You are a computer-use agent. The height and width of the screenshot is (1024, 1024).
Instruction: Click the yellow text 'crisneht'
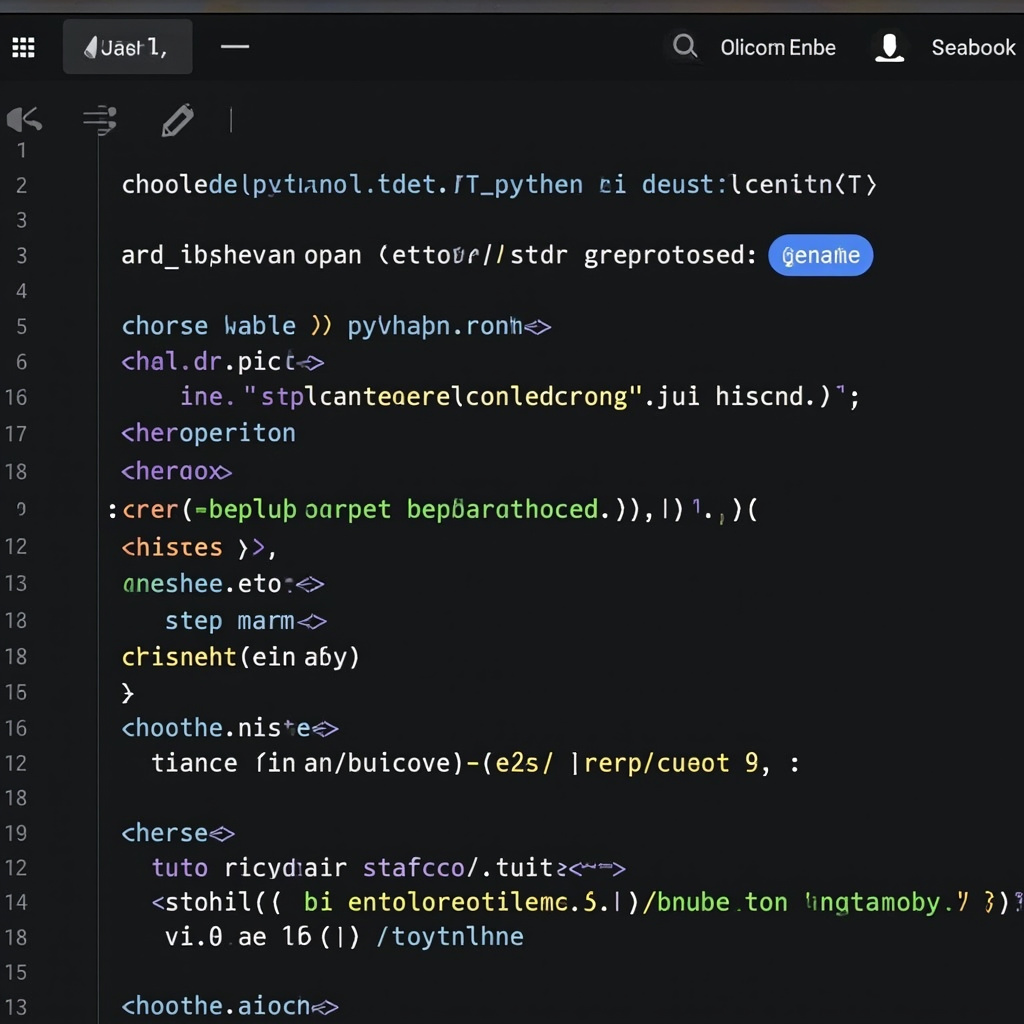click(x=179, y=656)
